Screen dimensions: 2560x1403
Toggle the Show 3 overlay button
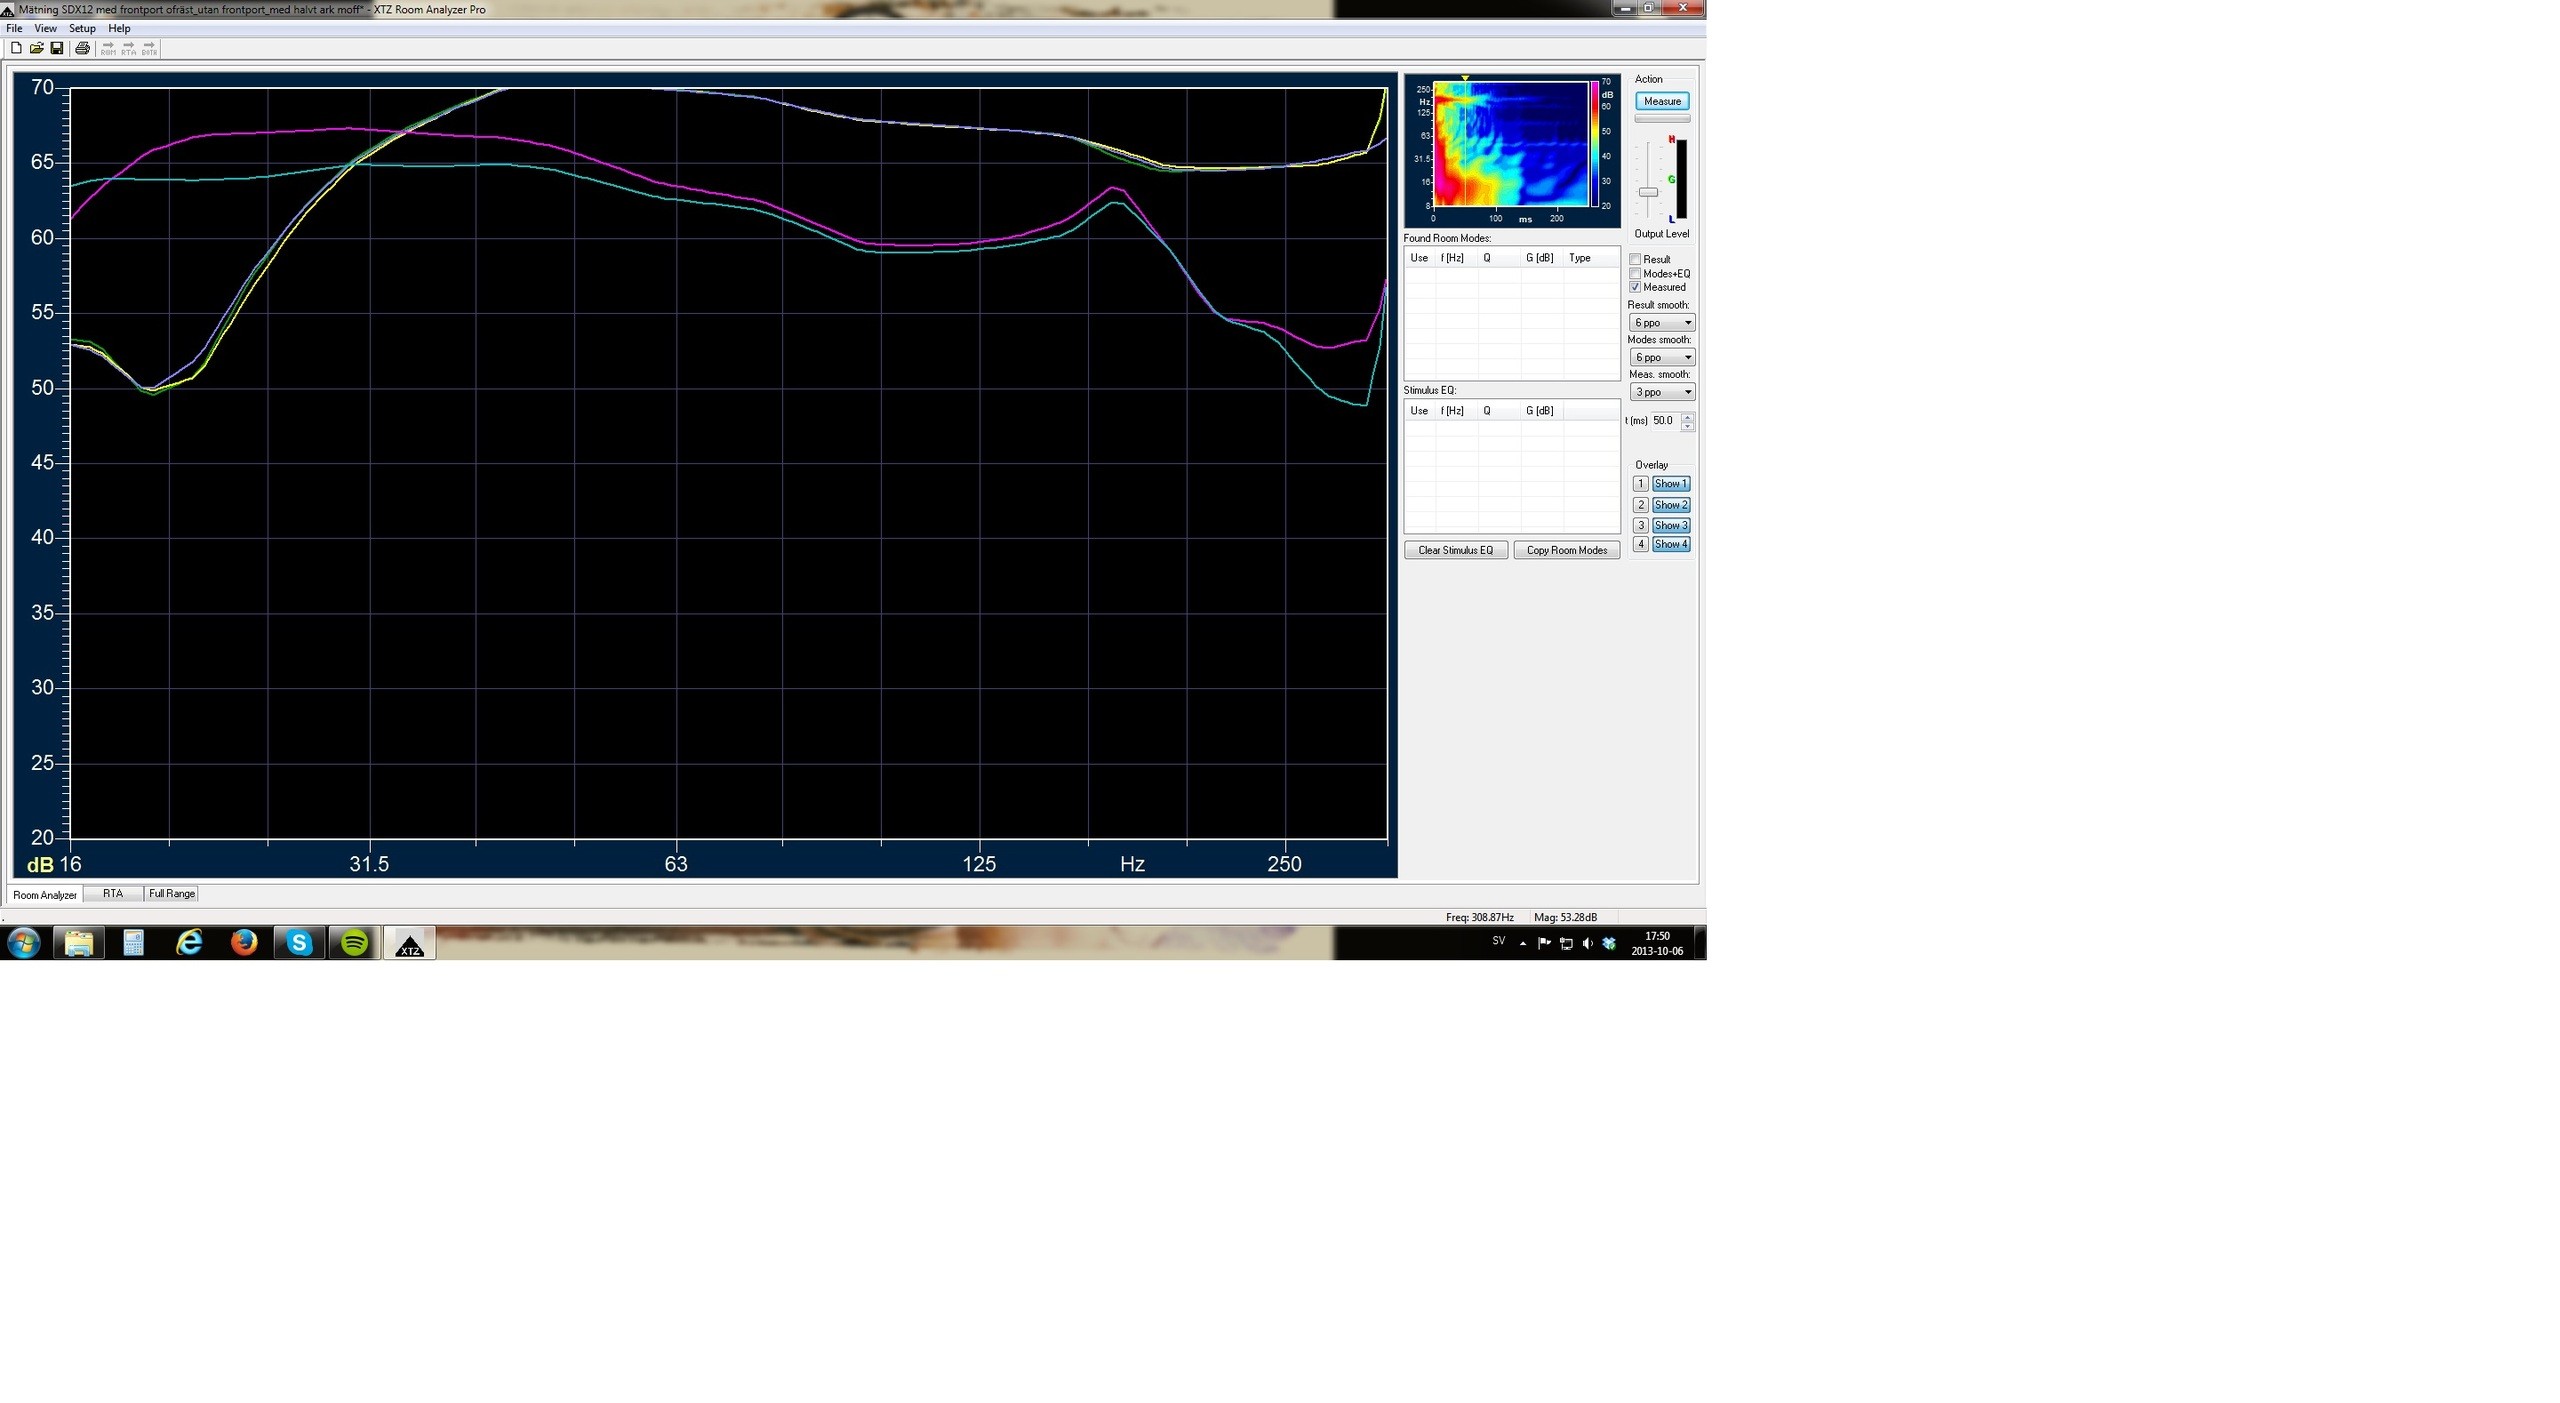pos(1670,525)
